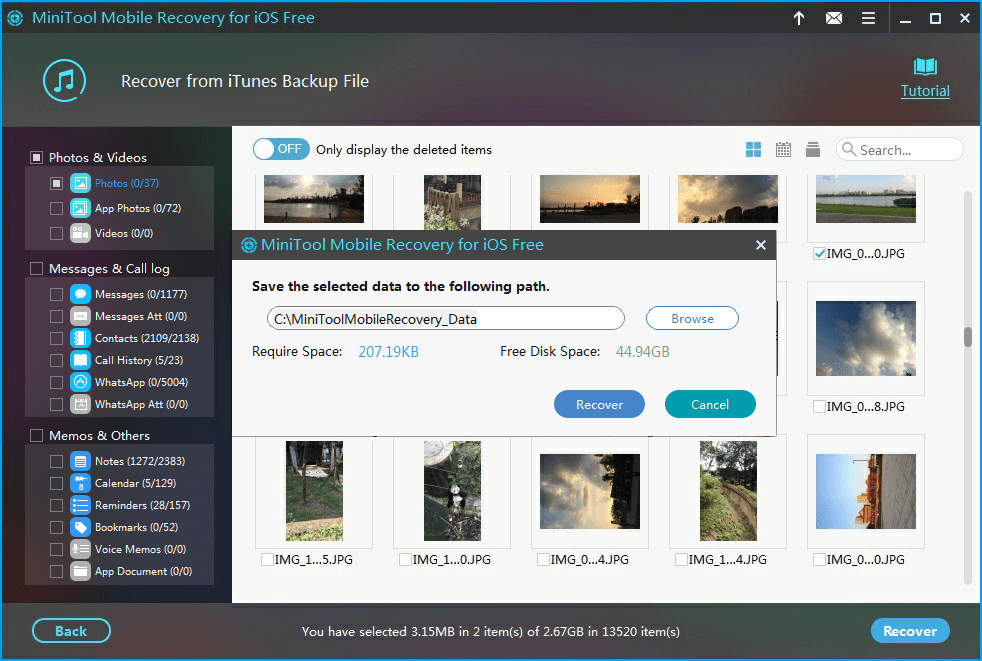Cancel the save path dialog

point(710,404)
